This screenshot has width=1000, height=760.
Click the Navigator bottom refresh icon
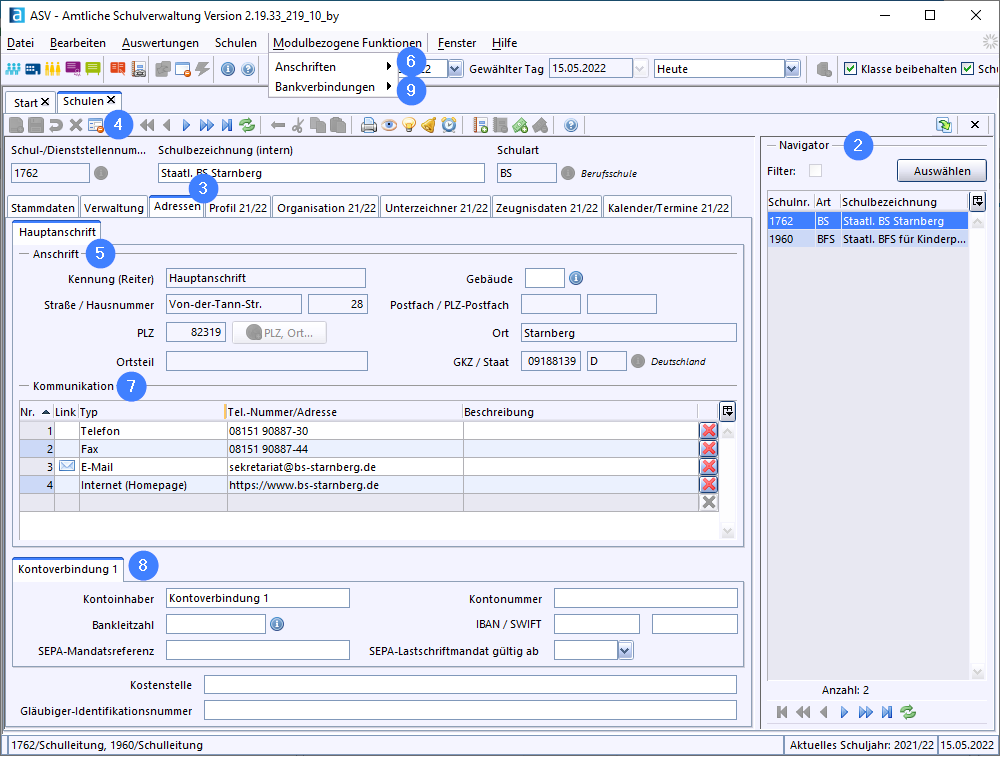click(x=908, y=712)
